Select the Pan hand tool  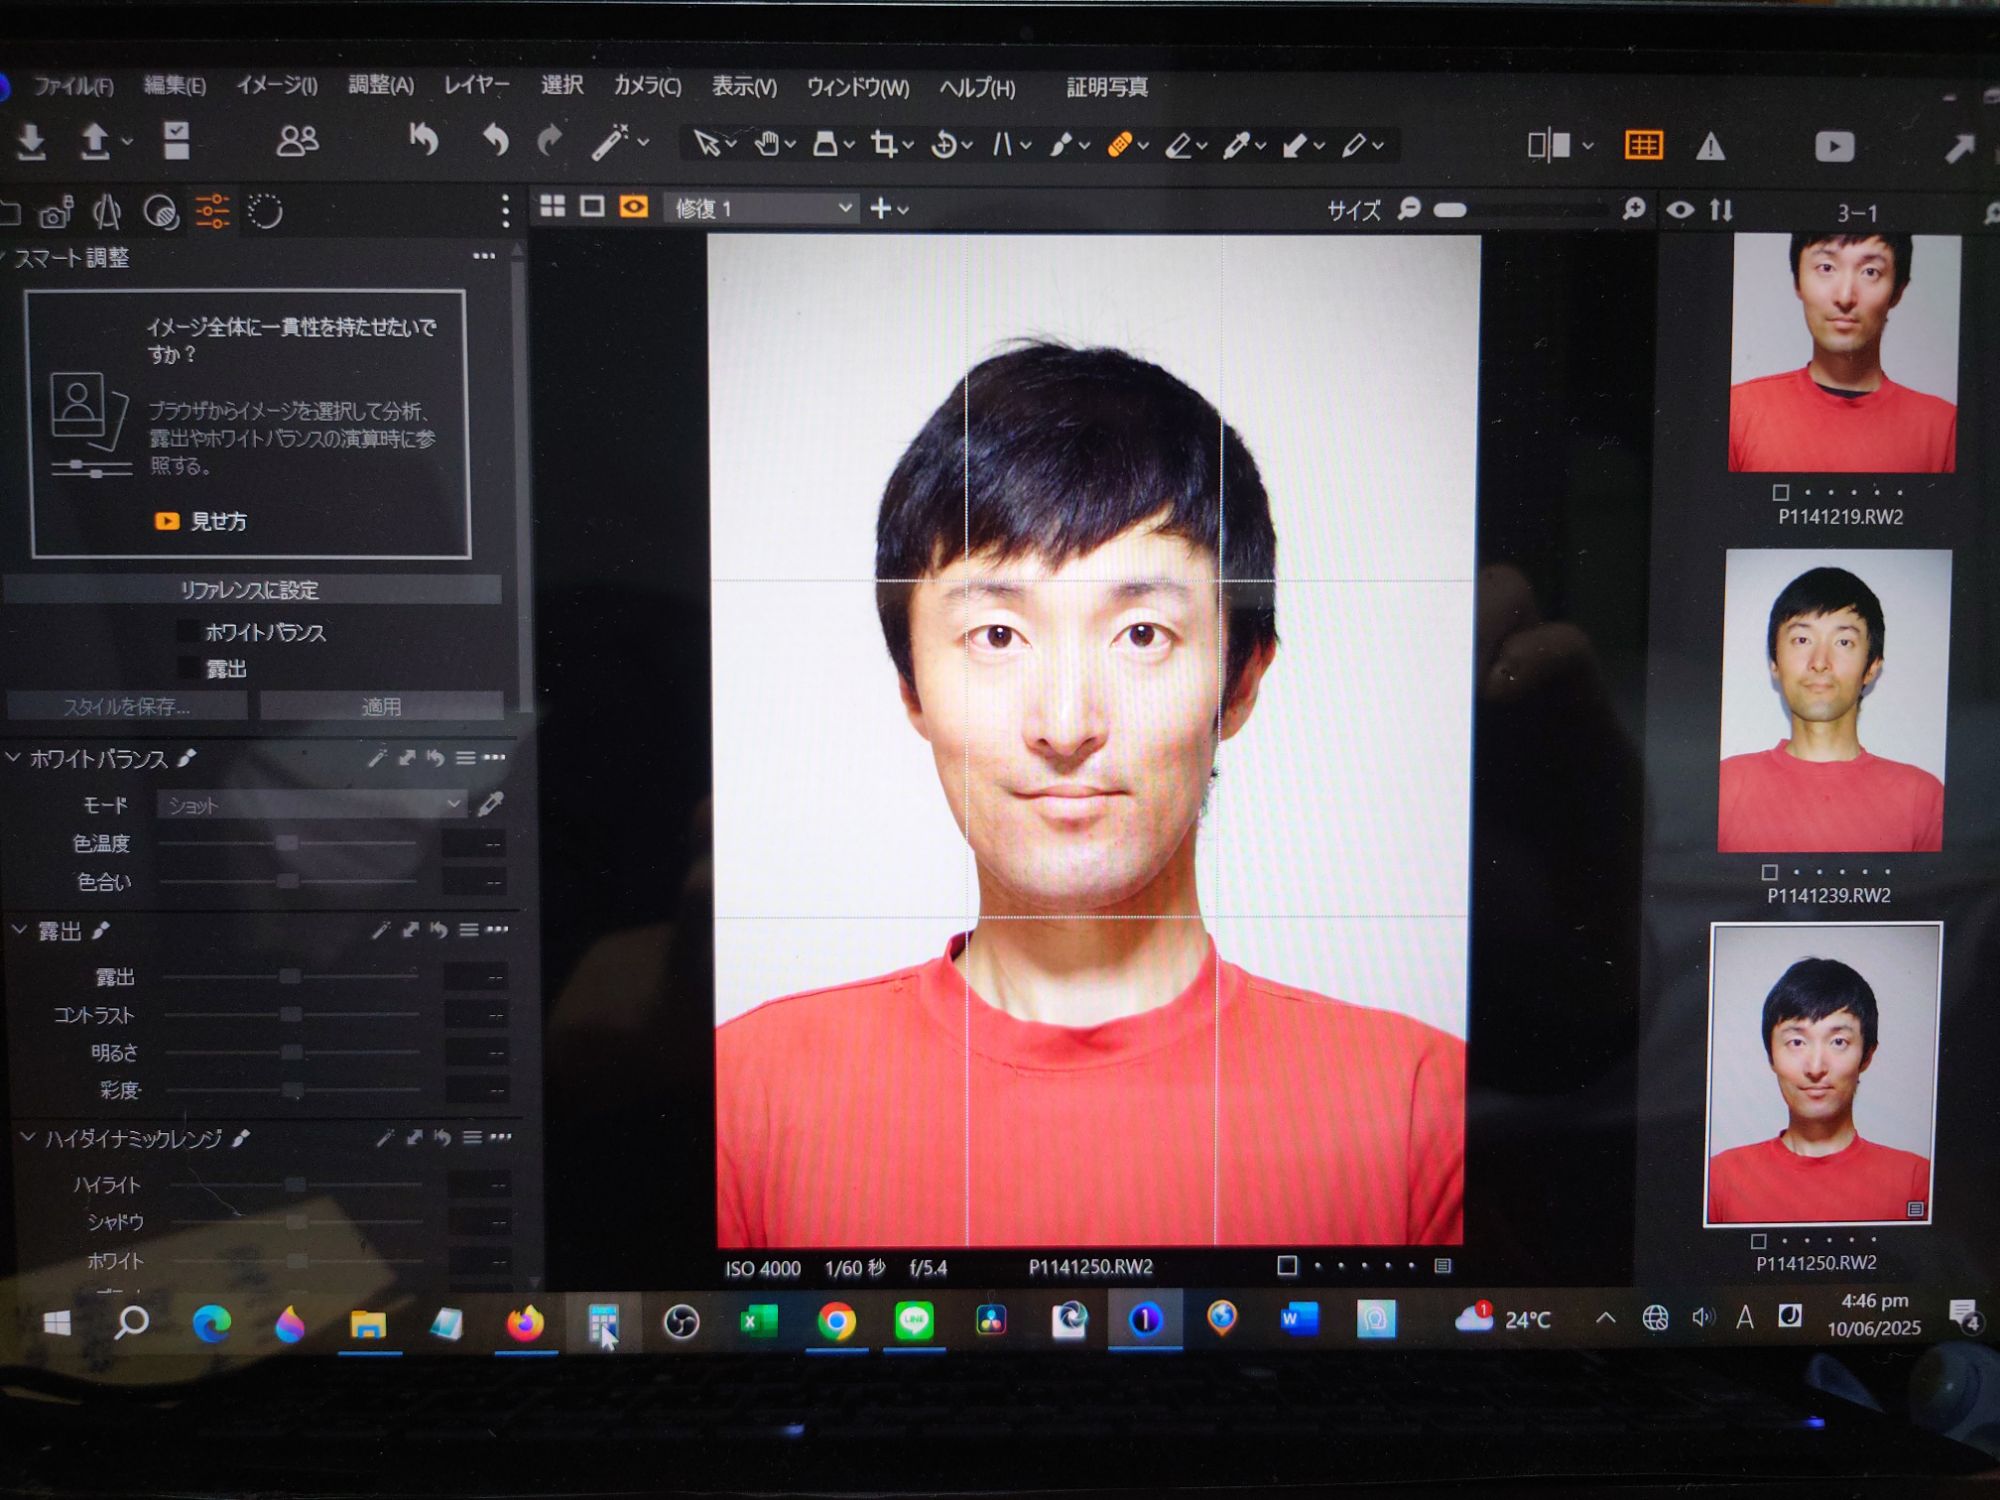pyautogui.click(x=767, y=144)
